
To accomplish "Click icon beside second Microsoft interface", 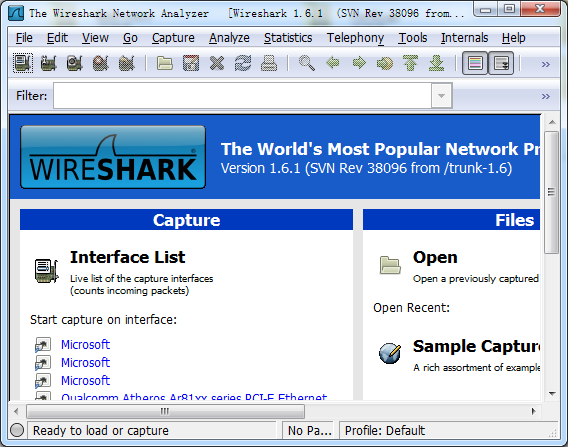I will coord(43,363).
